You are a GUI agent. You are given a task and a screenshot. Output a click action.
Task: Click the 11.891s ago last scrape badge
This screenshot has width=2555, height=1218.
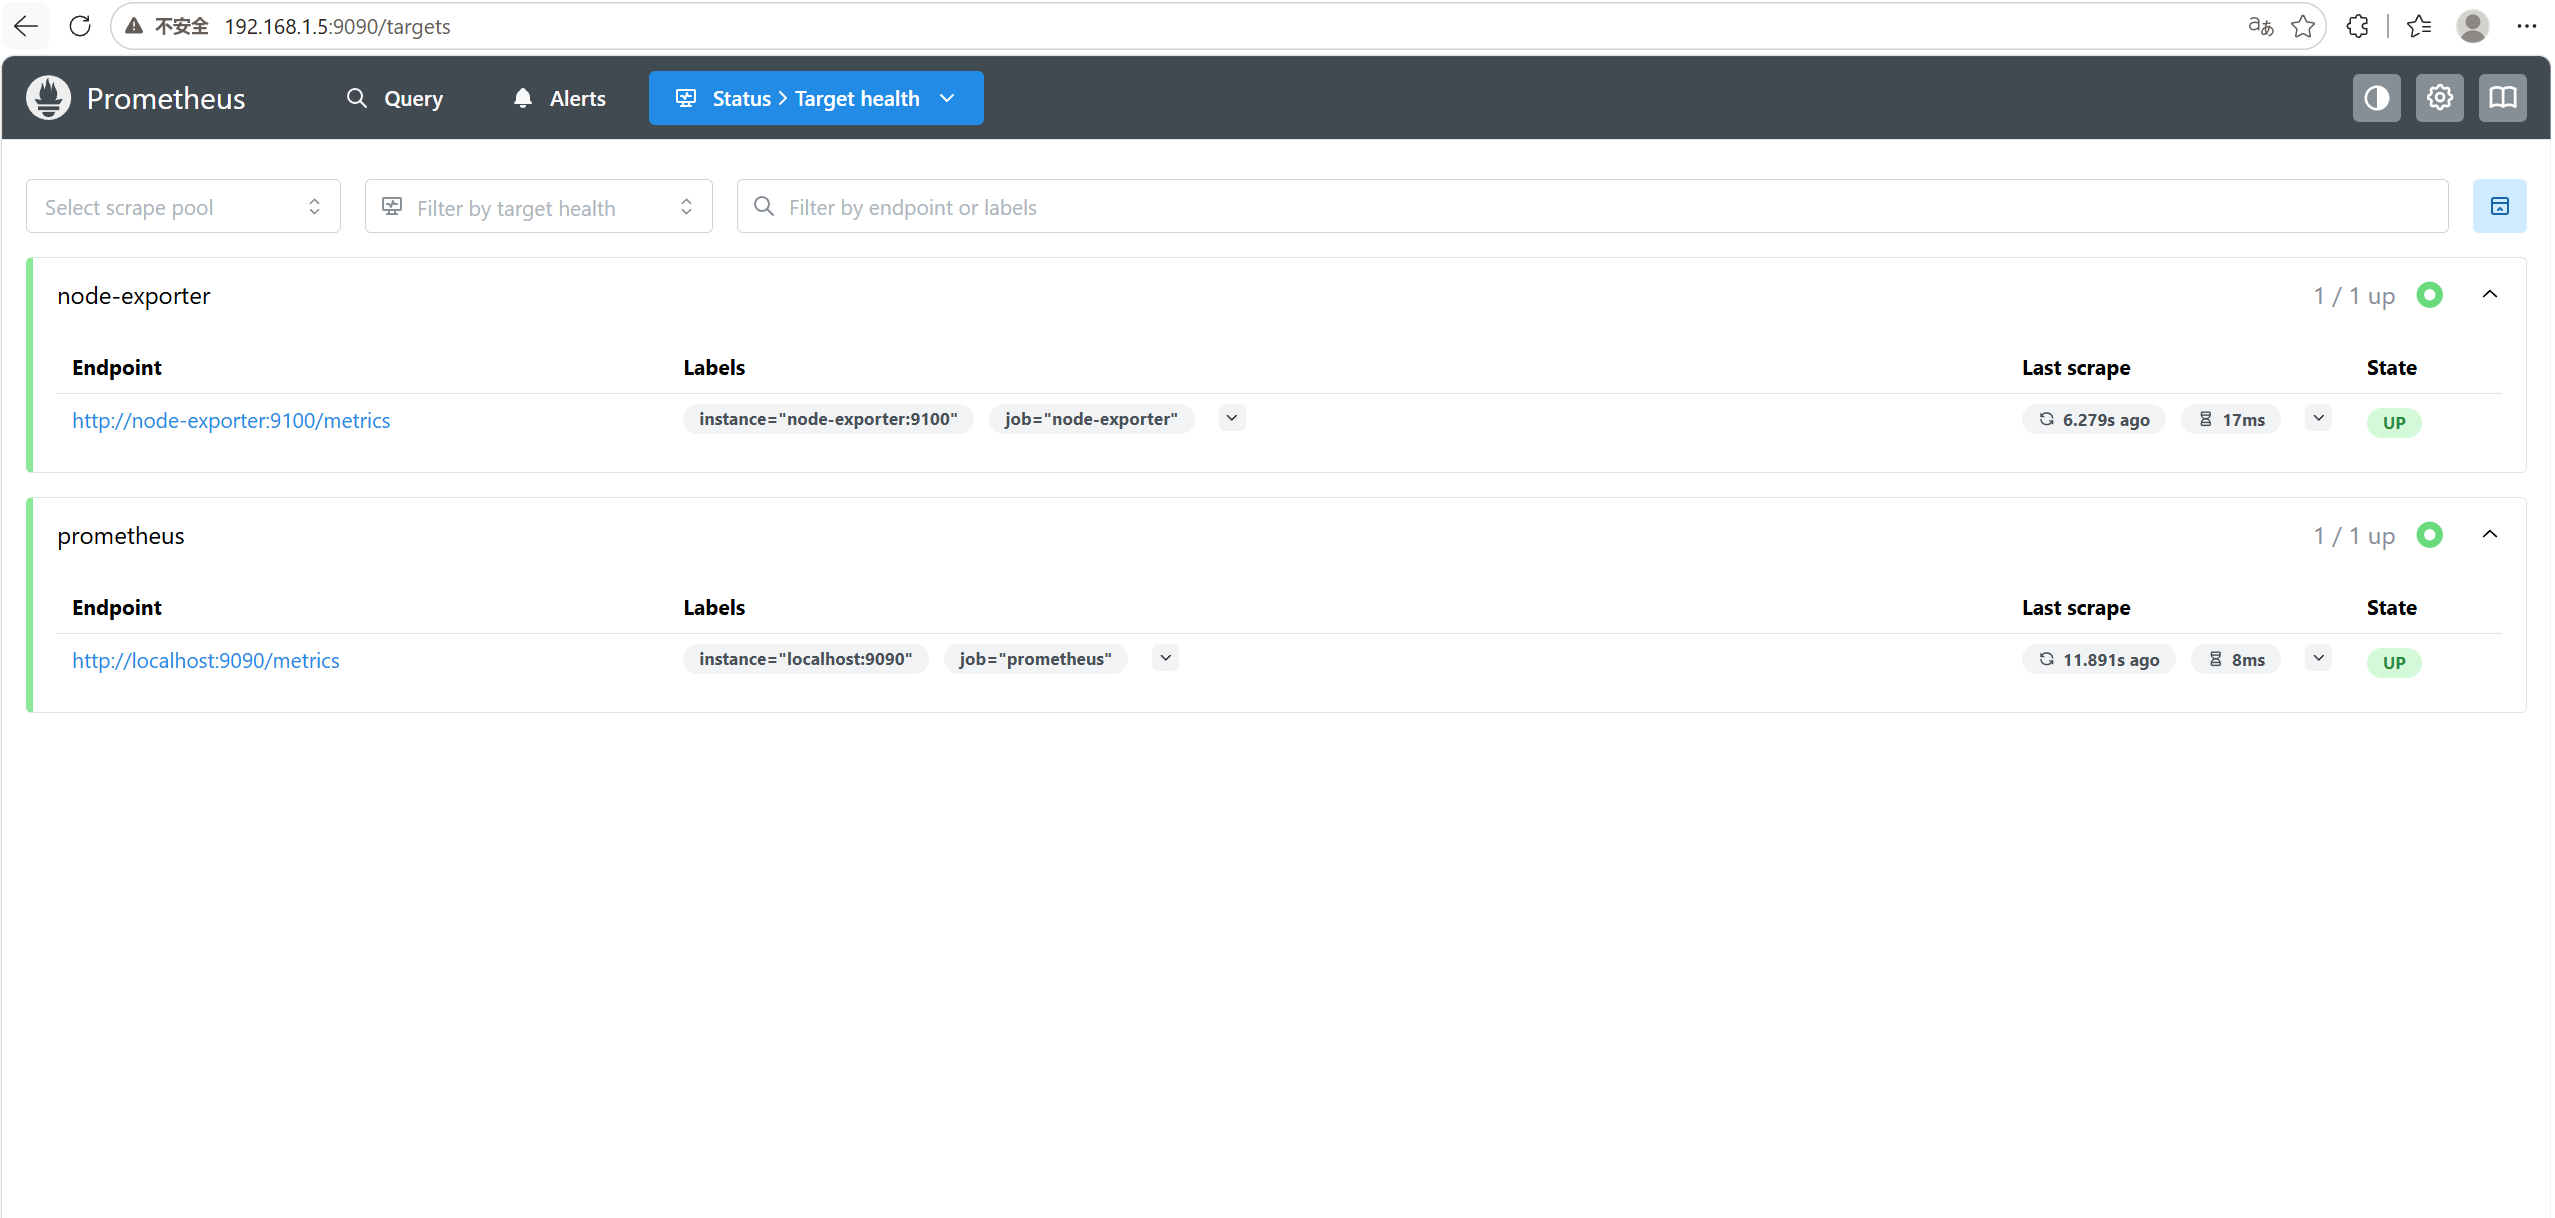click(x=2098, y=660)
